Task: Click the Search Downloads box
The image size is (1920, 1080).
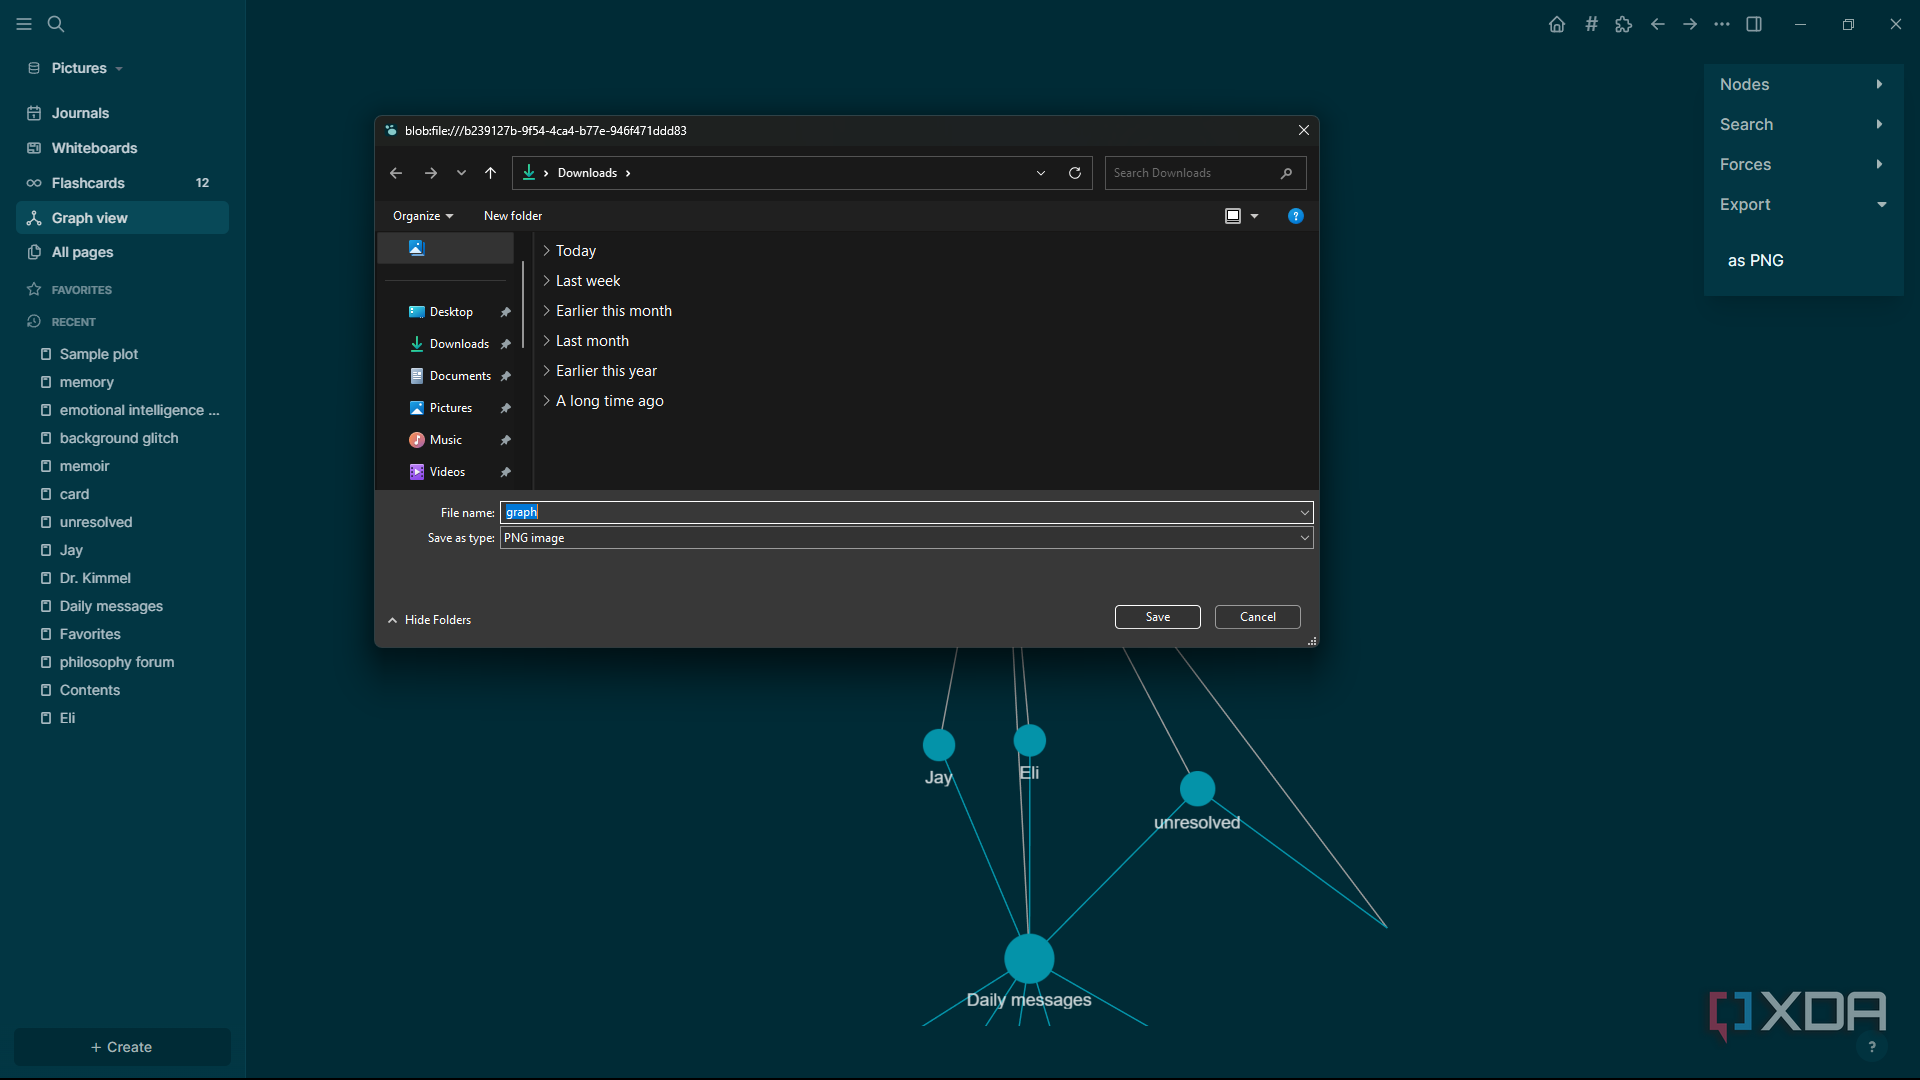Action: tap(1205, 173)
